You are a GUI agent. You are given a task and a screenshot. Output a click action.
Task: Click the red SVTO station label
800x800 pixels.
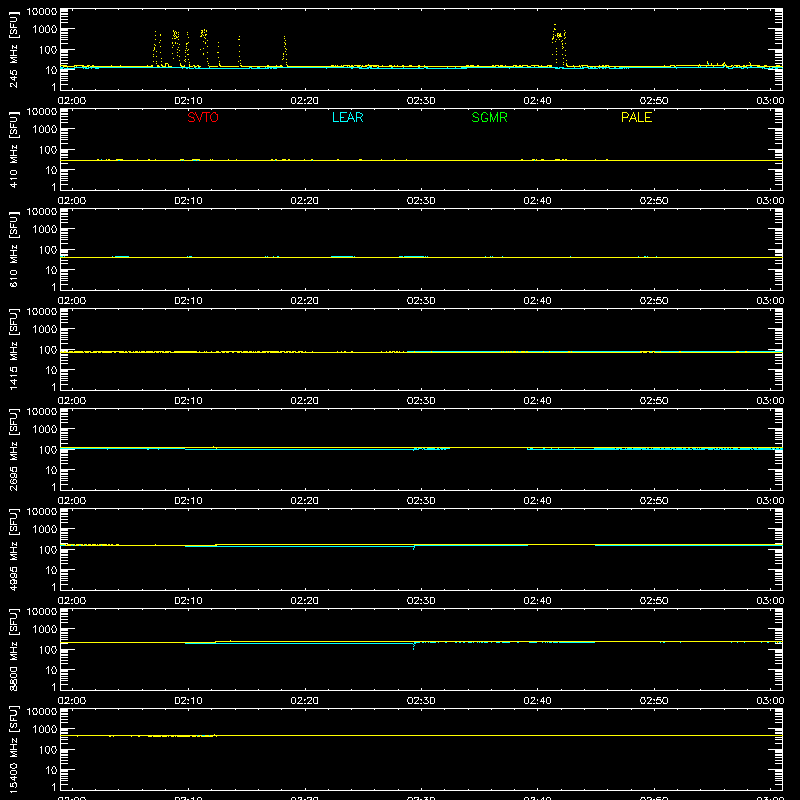203,117
